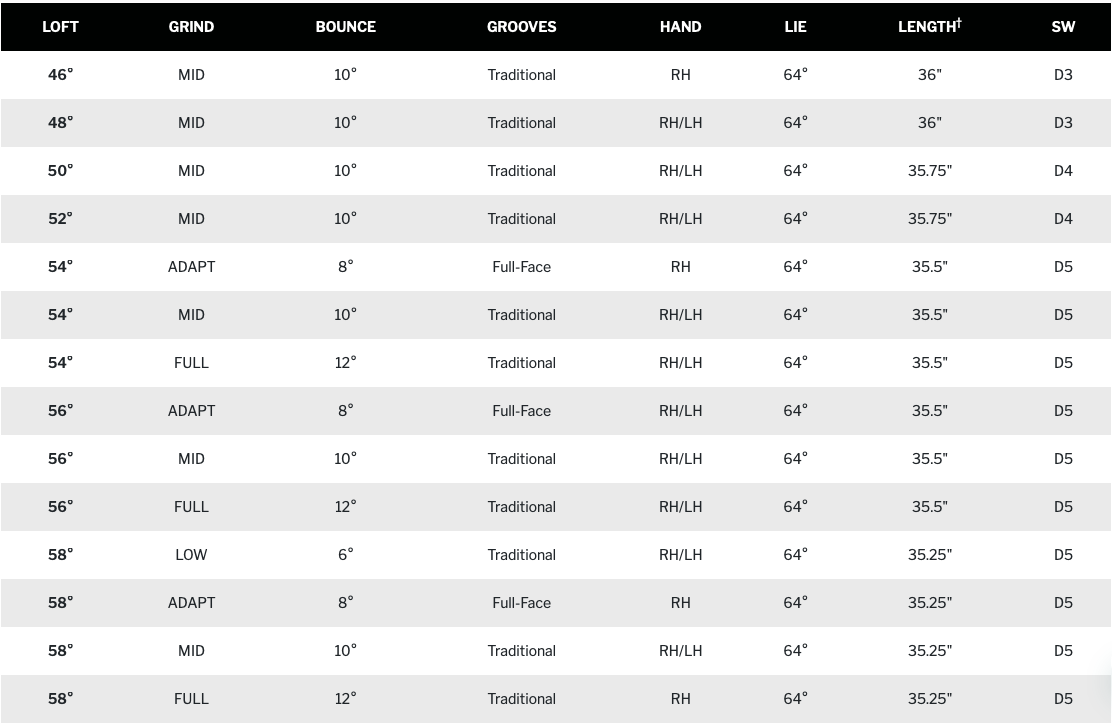1112x725 pixels.
Task: Click the GROOVES column header
Action: tap(521, 27)
